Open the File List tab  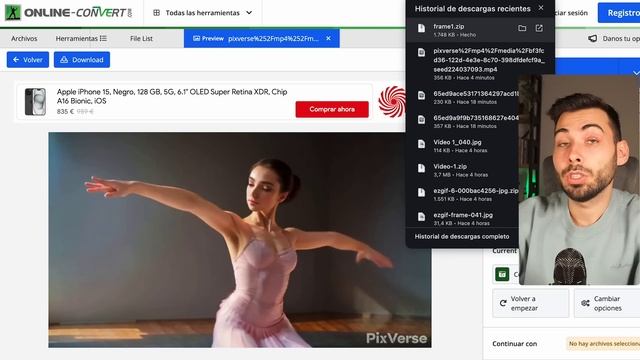coord(141,38)
